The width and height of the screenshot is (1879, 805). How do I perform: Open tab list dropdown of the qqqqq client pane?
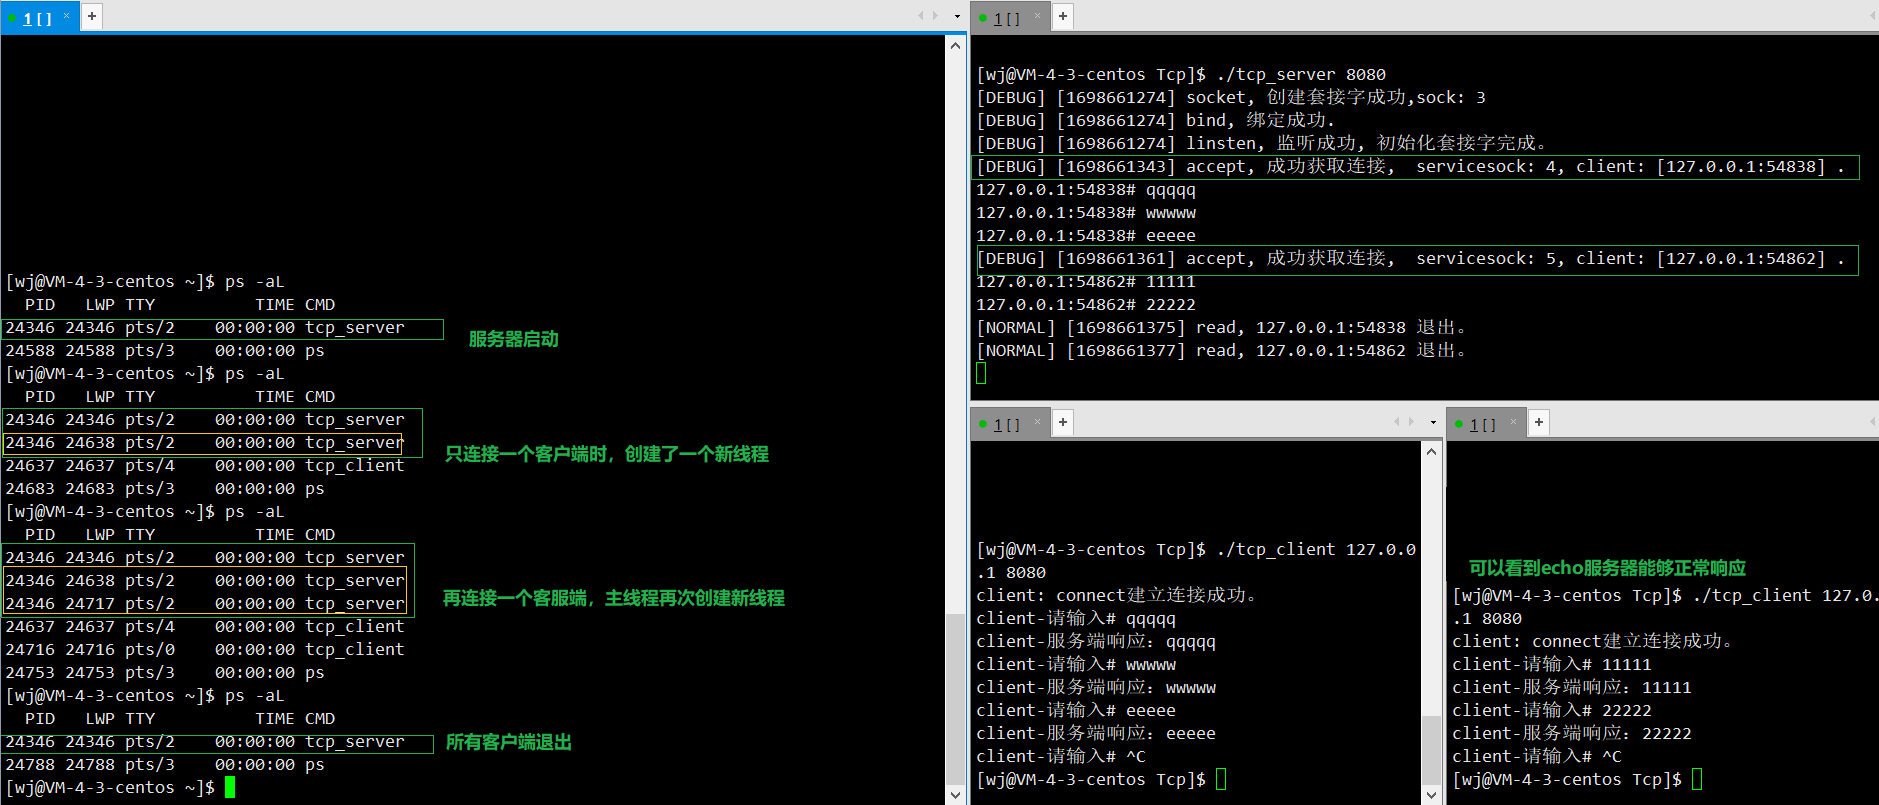pyautogui.click(x=1433, y=422)
